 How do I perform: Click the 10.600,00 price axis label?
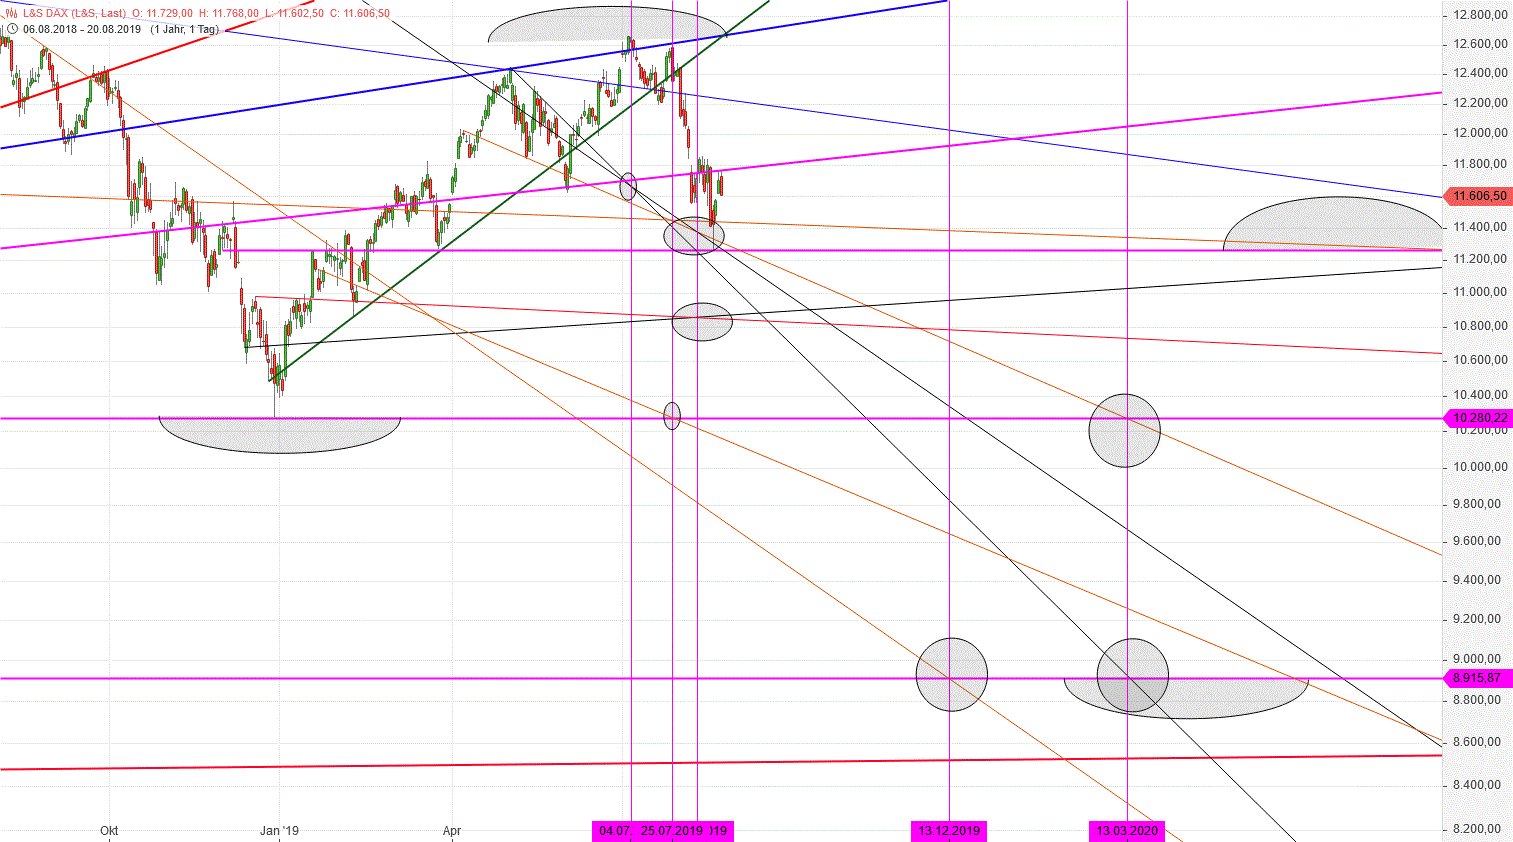[1480, 360]
